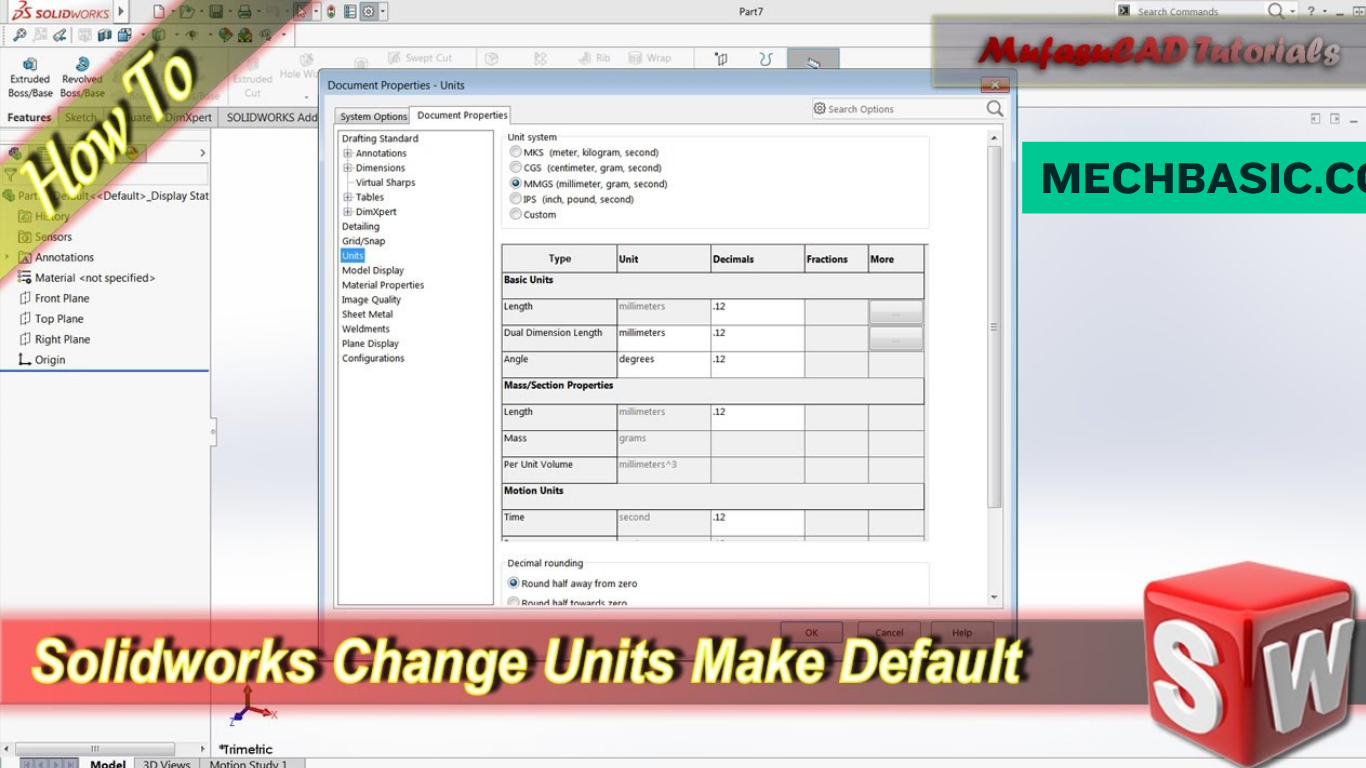Select the MKS unit system radio

(x=516, y=152)
